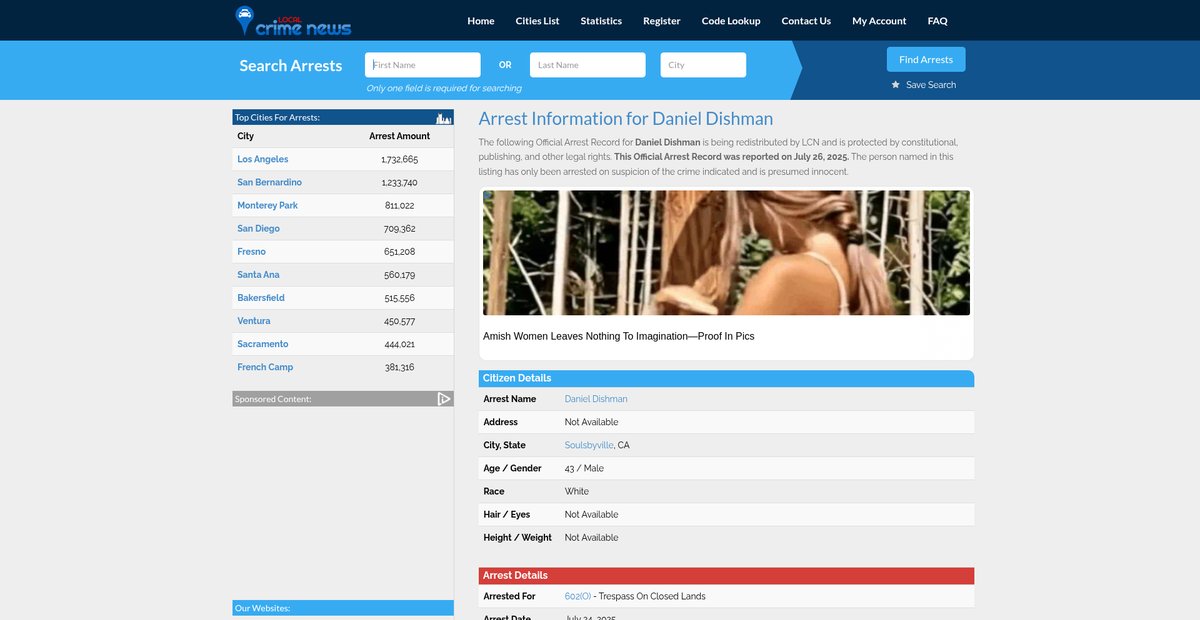
Task: Open the Ventura city link
Action: (x=254, y=320)
